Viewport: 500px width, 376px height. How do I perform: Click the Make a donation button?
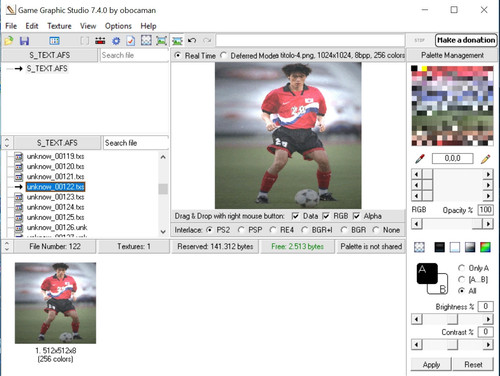(466, 40)
